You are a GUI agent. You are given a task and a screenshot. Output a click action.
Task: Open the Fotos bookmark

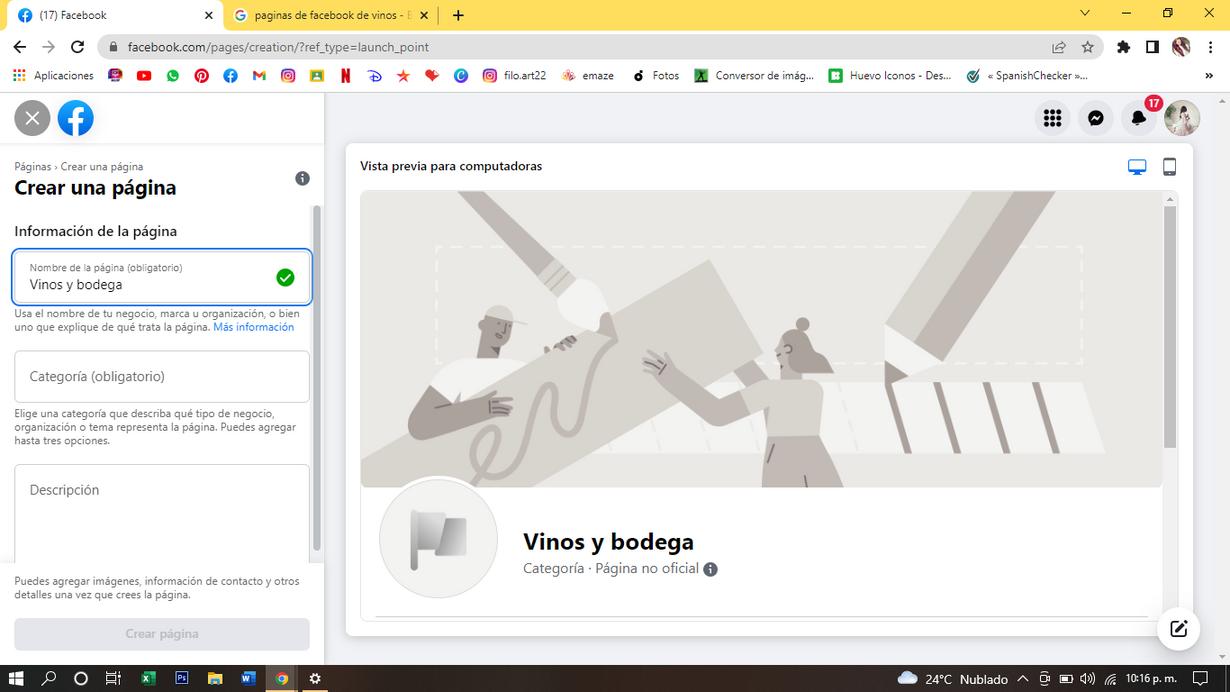(x=656, y=76)
